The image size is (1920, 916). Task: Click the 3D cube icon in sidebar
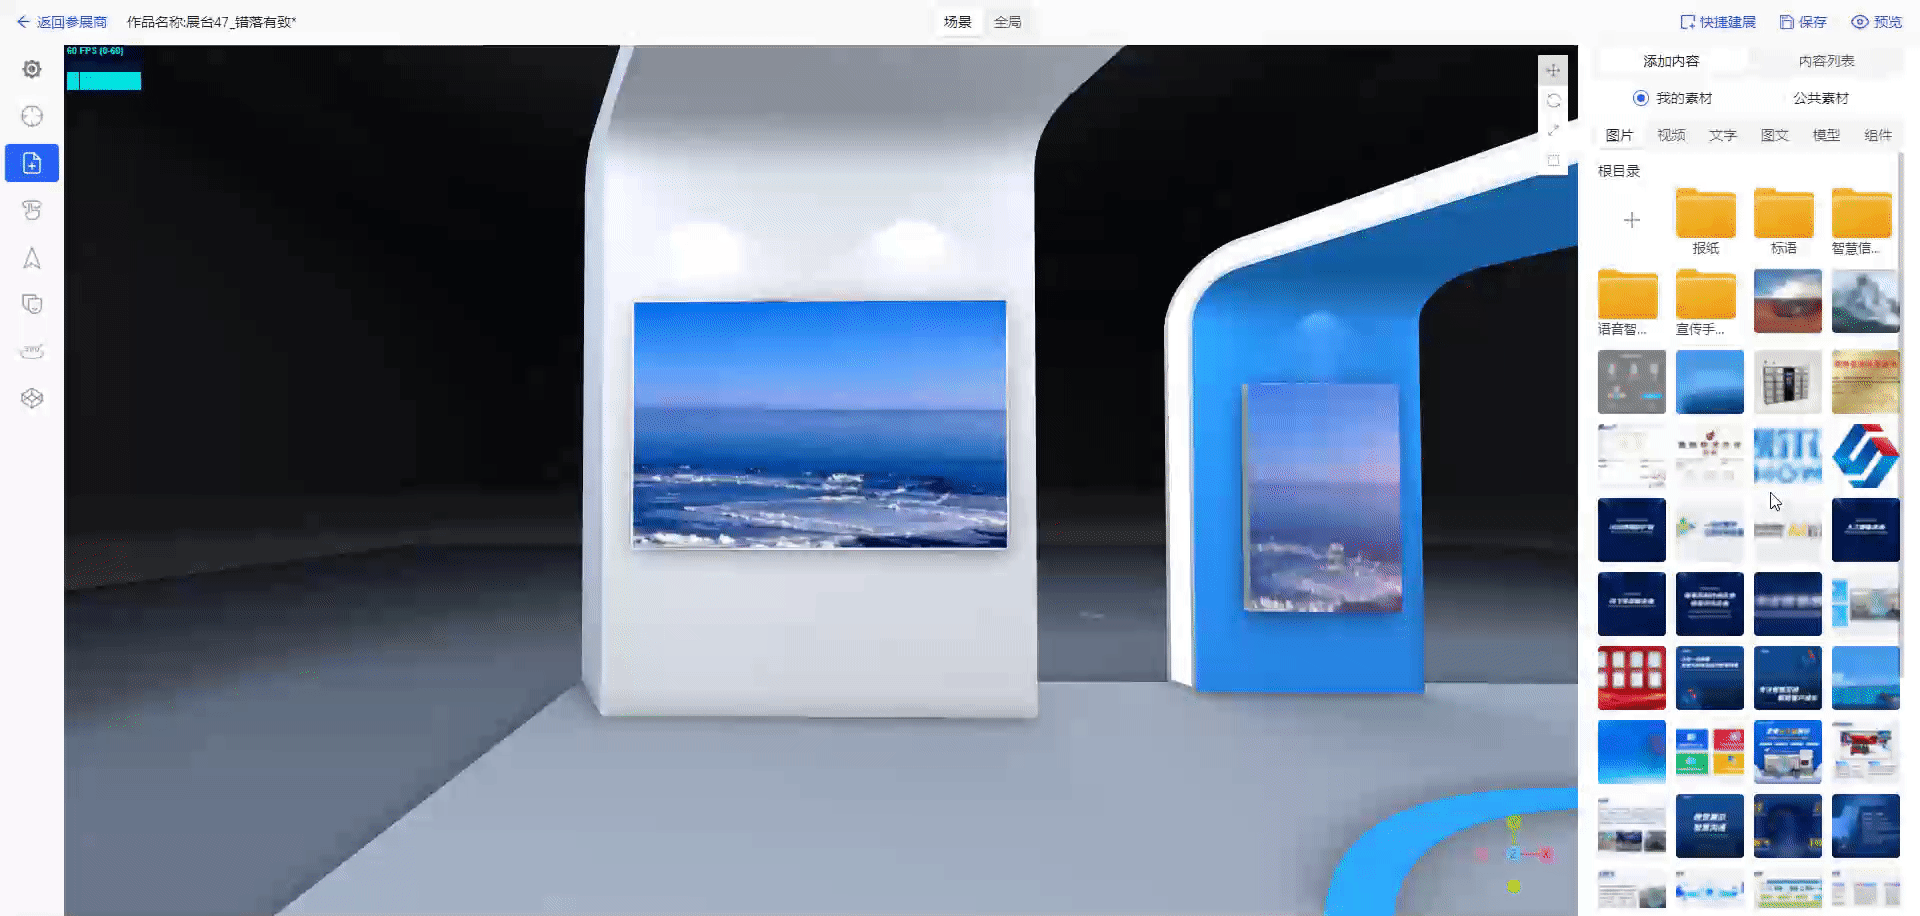click(x=32, y=398)
